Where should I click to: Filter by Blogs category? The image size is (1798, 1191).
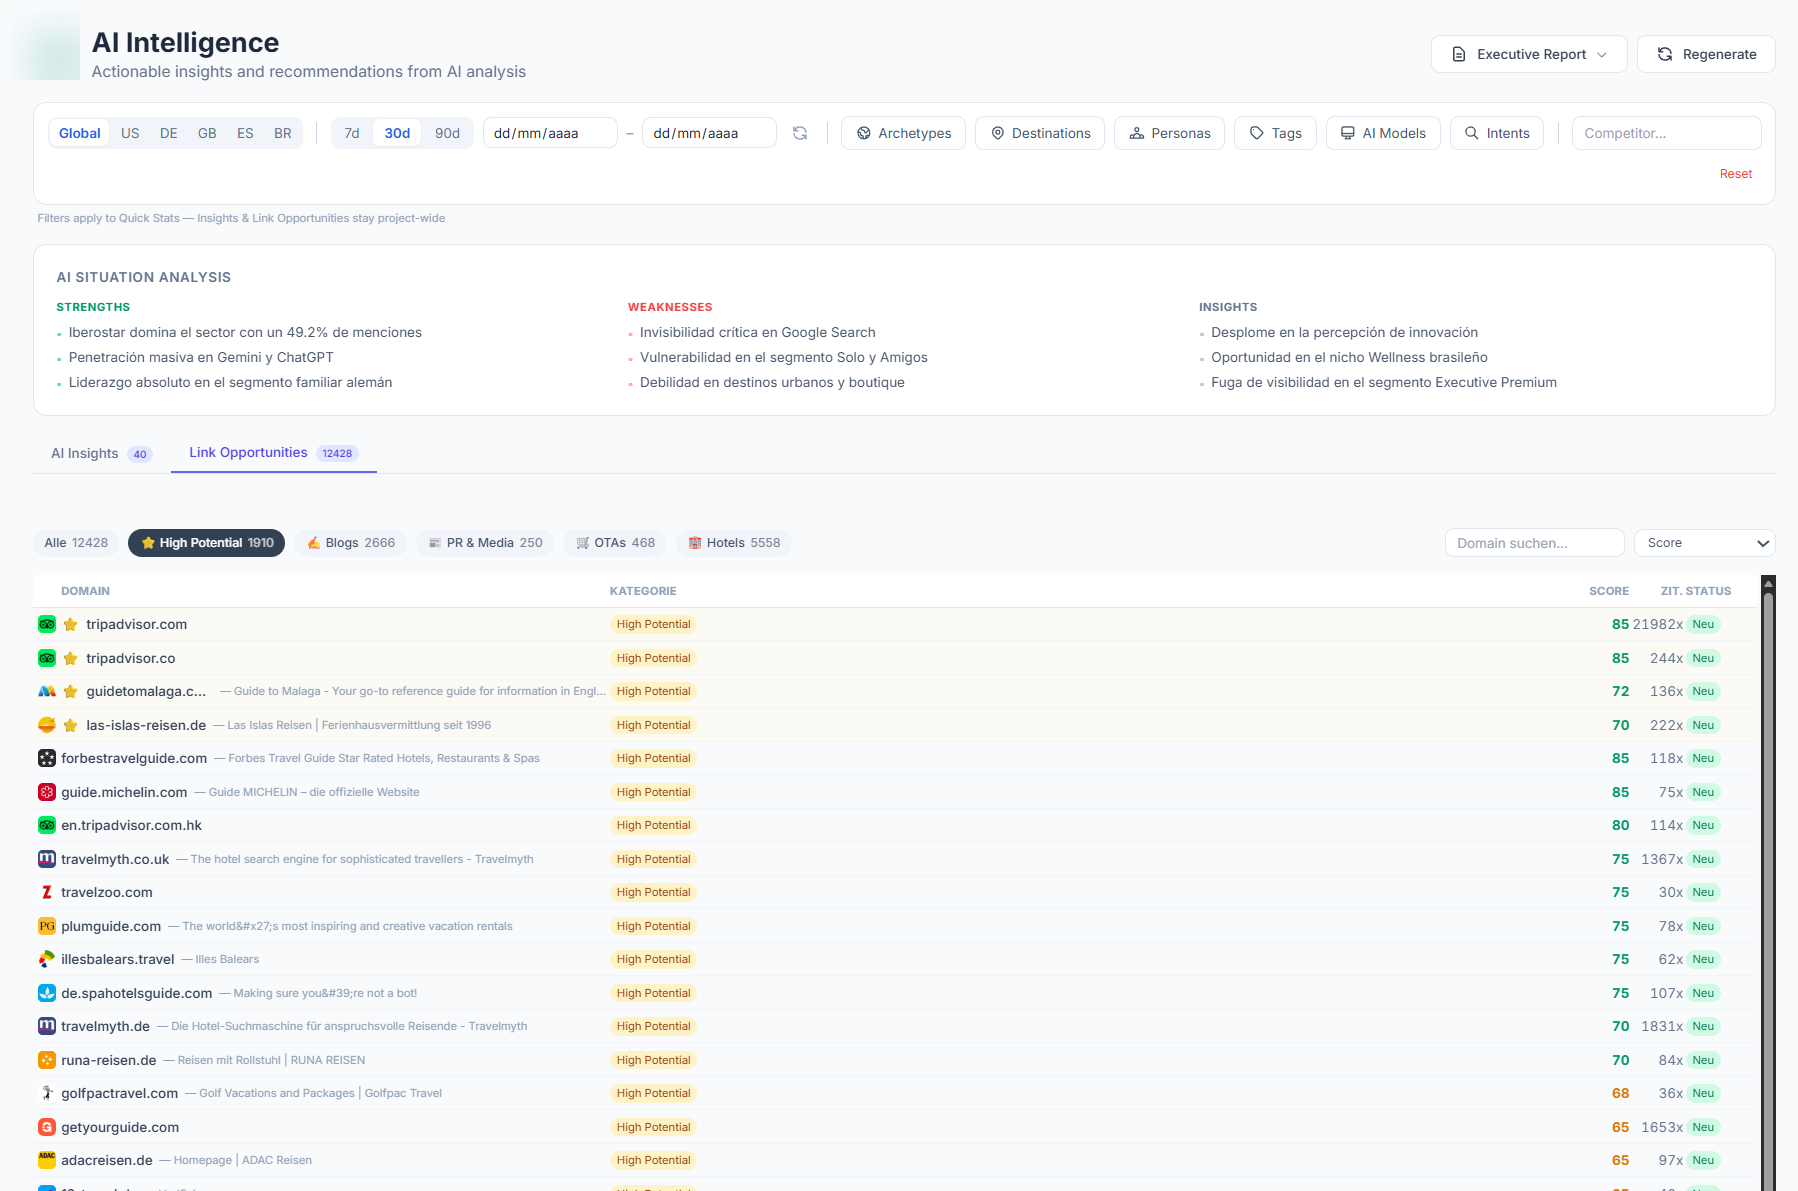tap(350, 543)
